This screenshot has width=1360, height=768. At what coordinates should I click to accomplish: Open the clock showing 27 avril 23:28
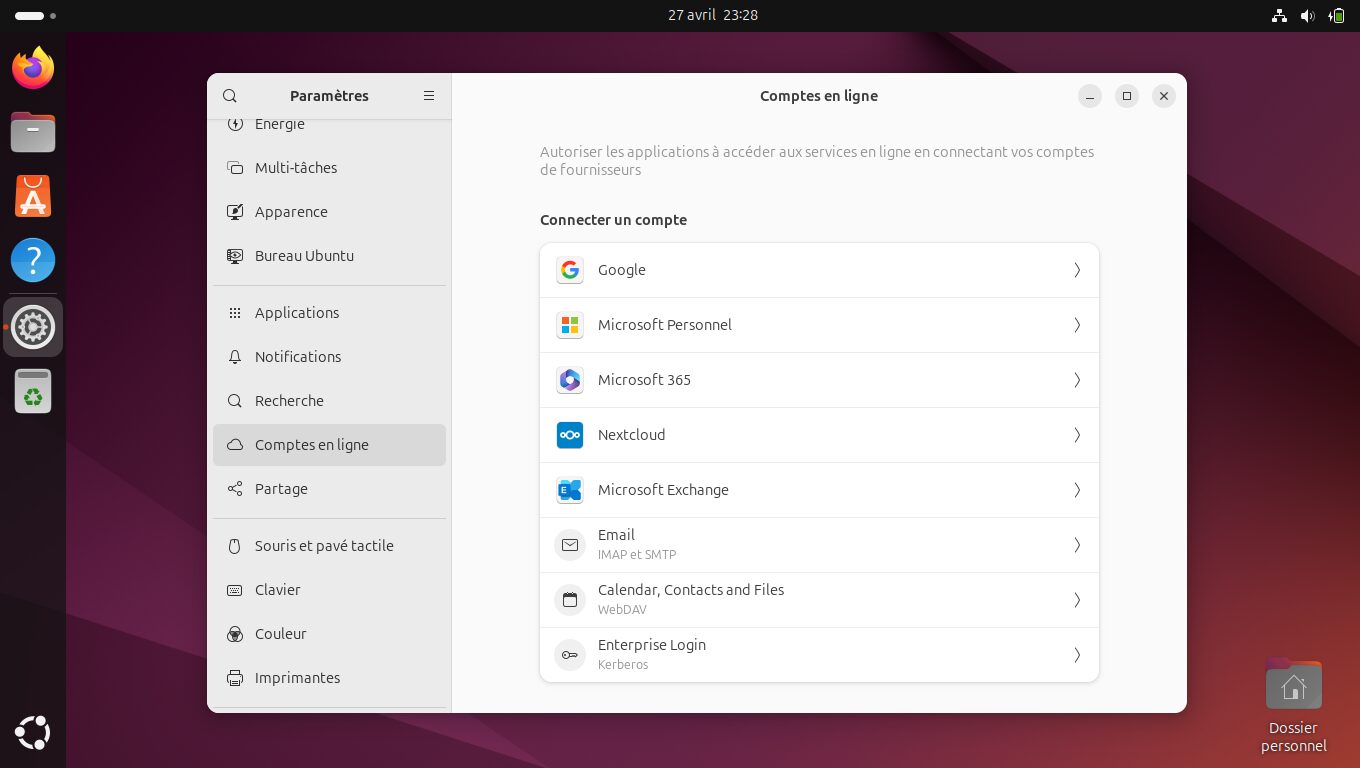(x=713, y=16)
